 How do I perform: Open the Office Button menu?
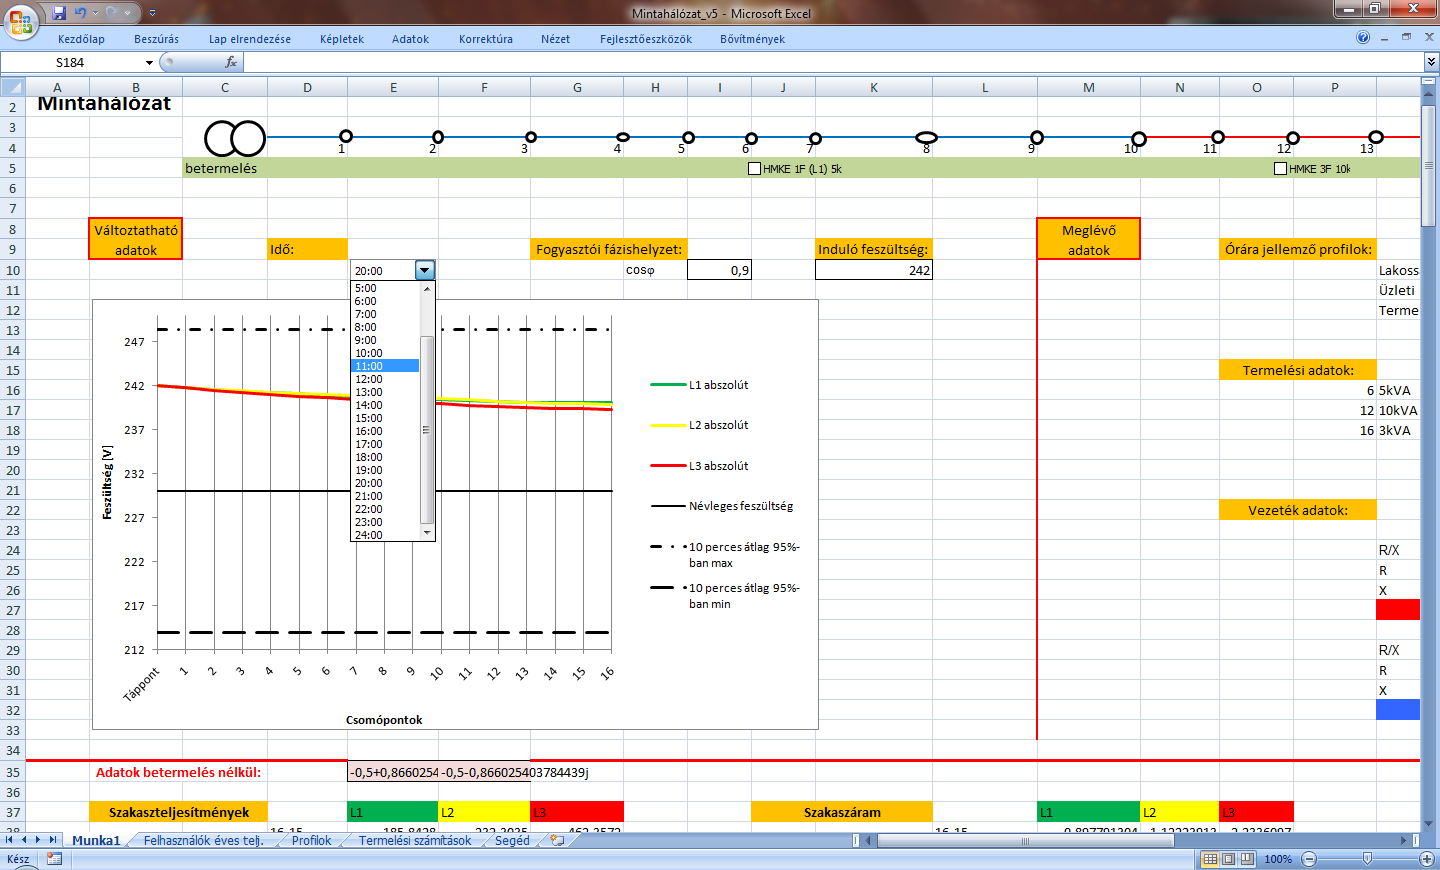point(20,20)
